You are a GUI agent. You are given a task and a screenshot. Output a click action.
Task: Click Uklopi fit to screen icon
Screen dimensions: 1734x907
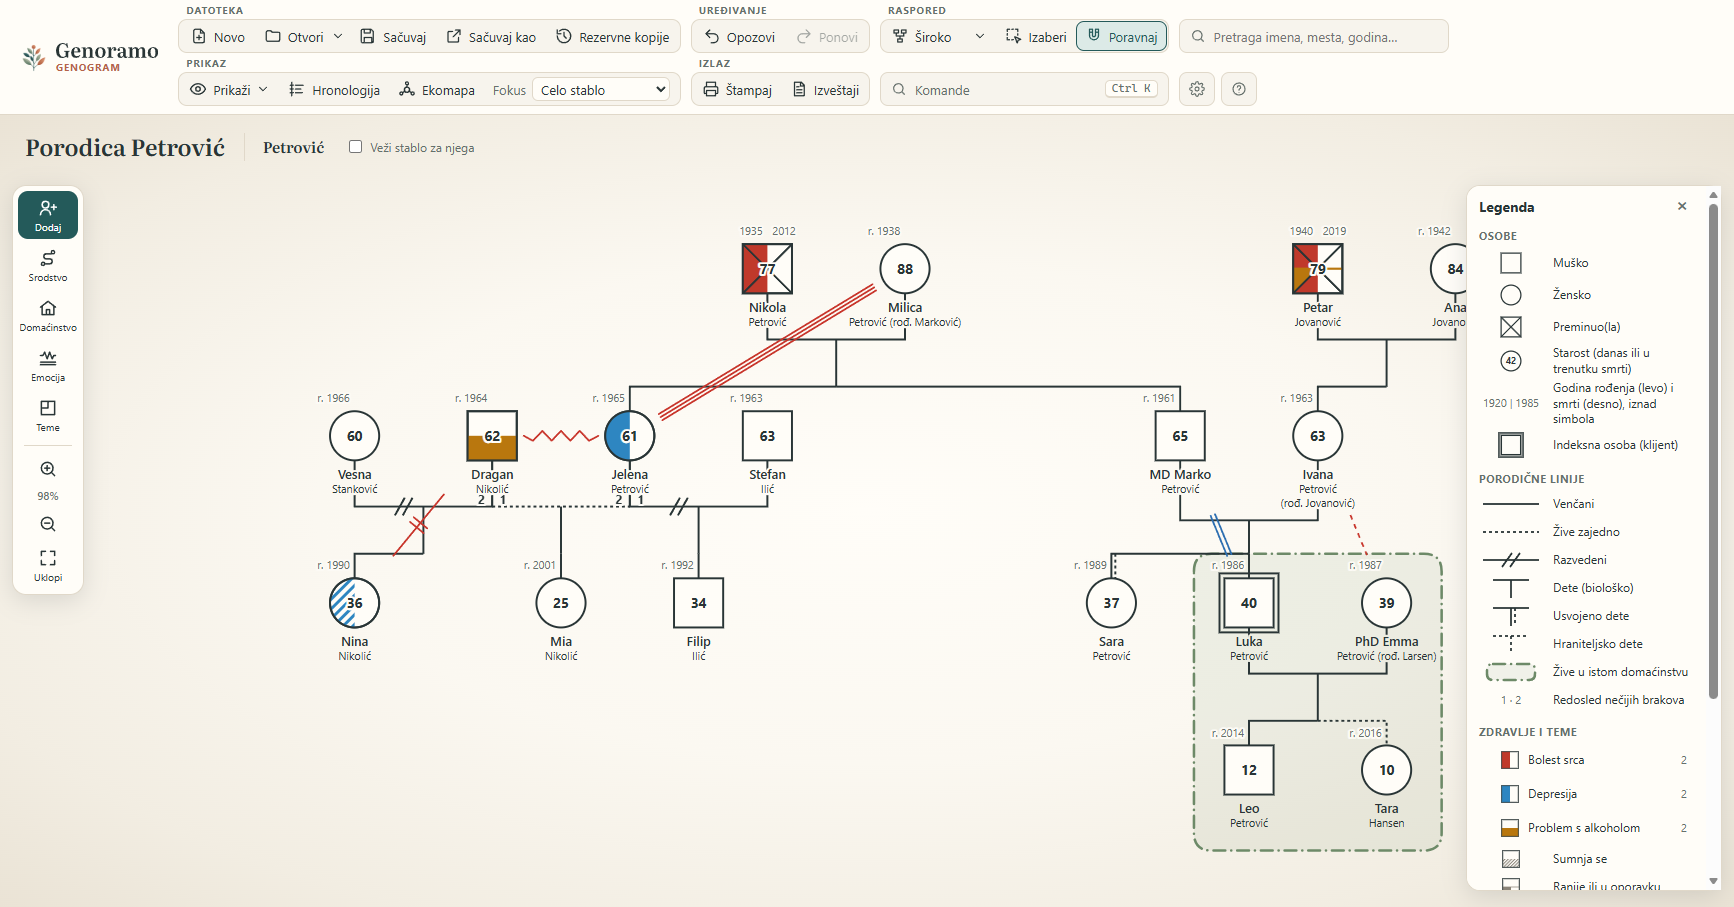coord(48,564)
